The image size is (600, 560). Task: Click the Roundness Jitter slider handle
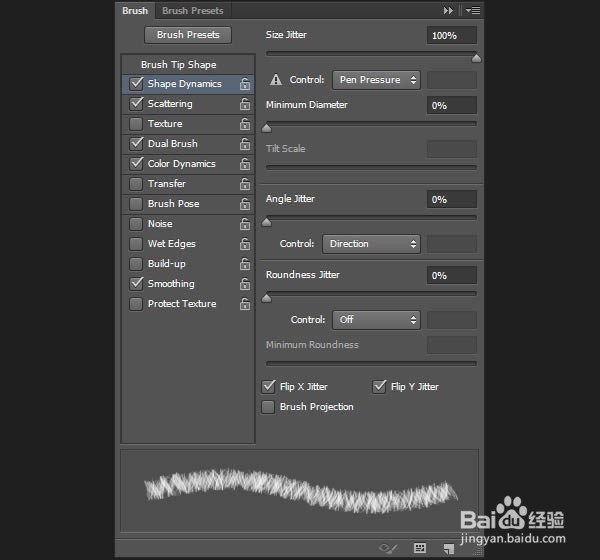coord(267,298)
